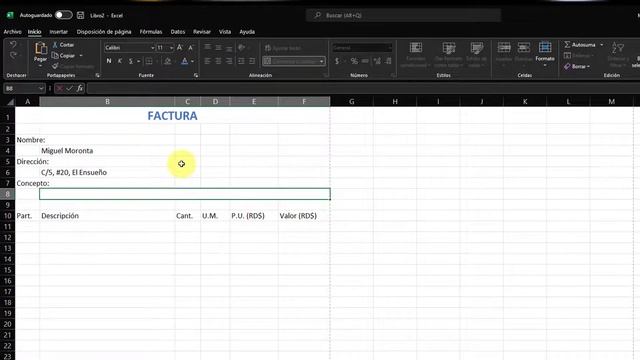Click the increase decimal icon
This screenshot has width=640, height=360.
point(377,61)
